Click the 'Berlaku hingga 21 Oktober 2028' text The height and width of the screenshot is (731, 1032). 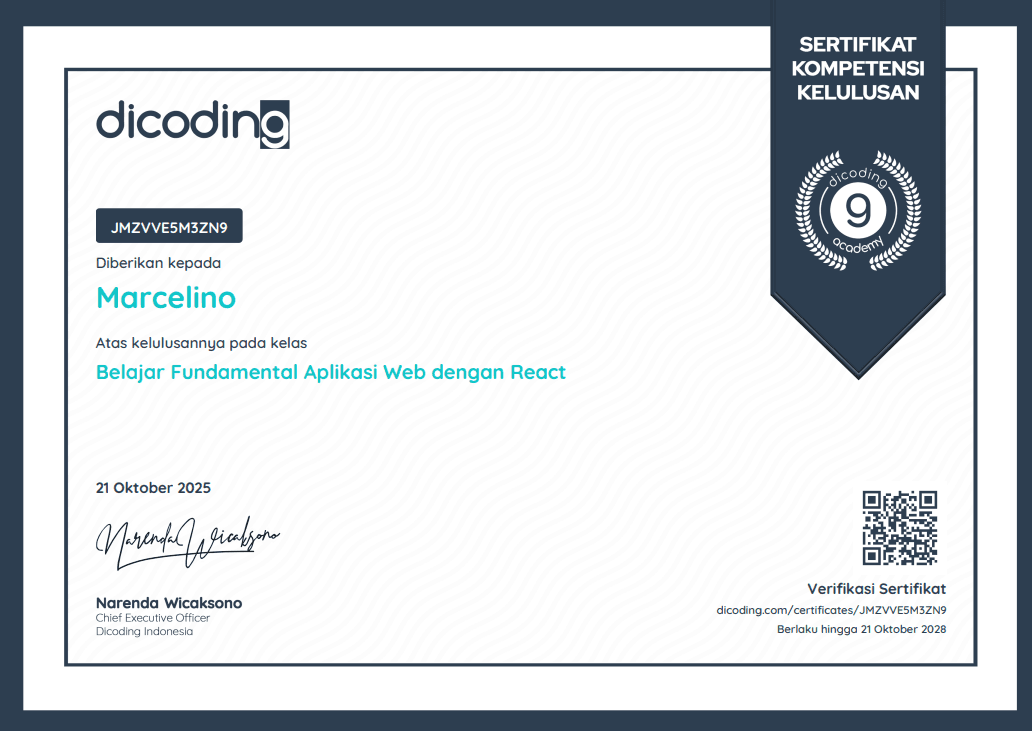(x=861, y=629)
